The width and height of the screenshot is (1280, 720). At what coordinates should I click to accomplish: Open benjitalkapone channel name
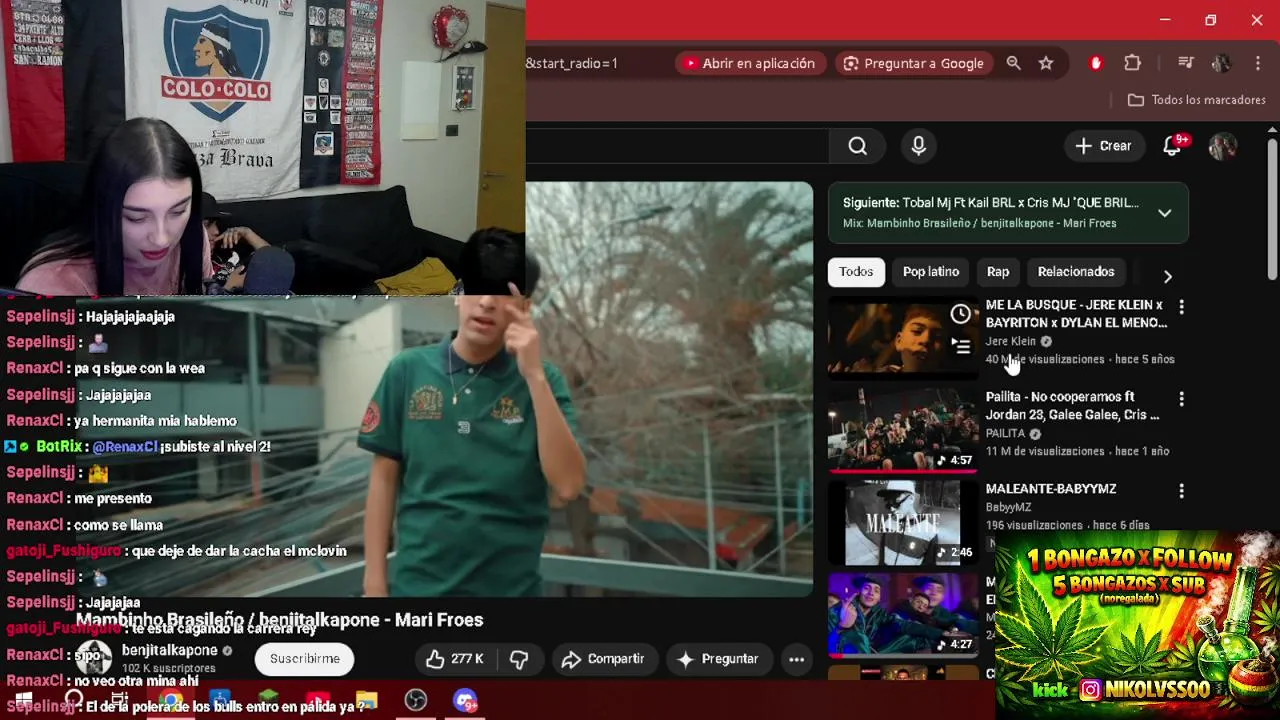pyautogui.click(x=169, y=650)
